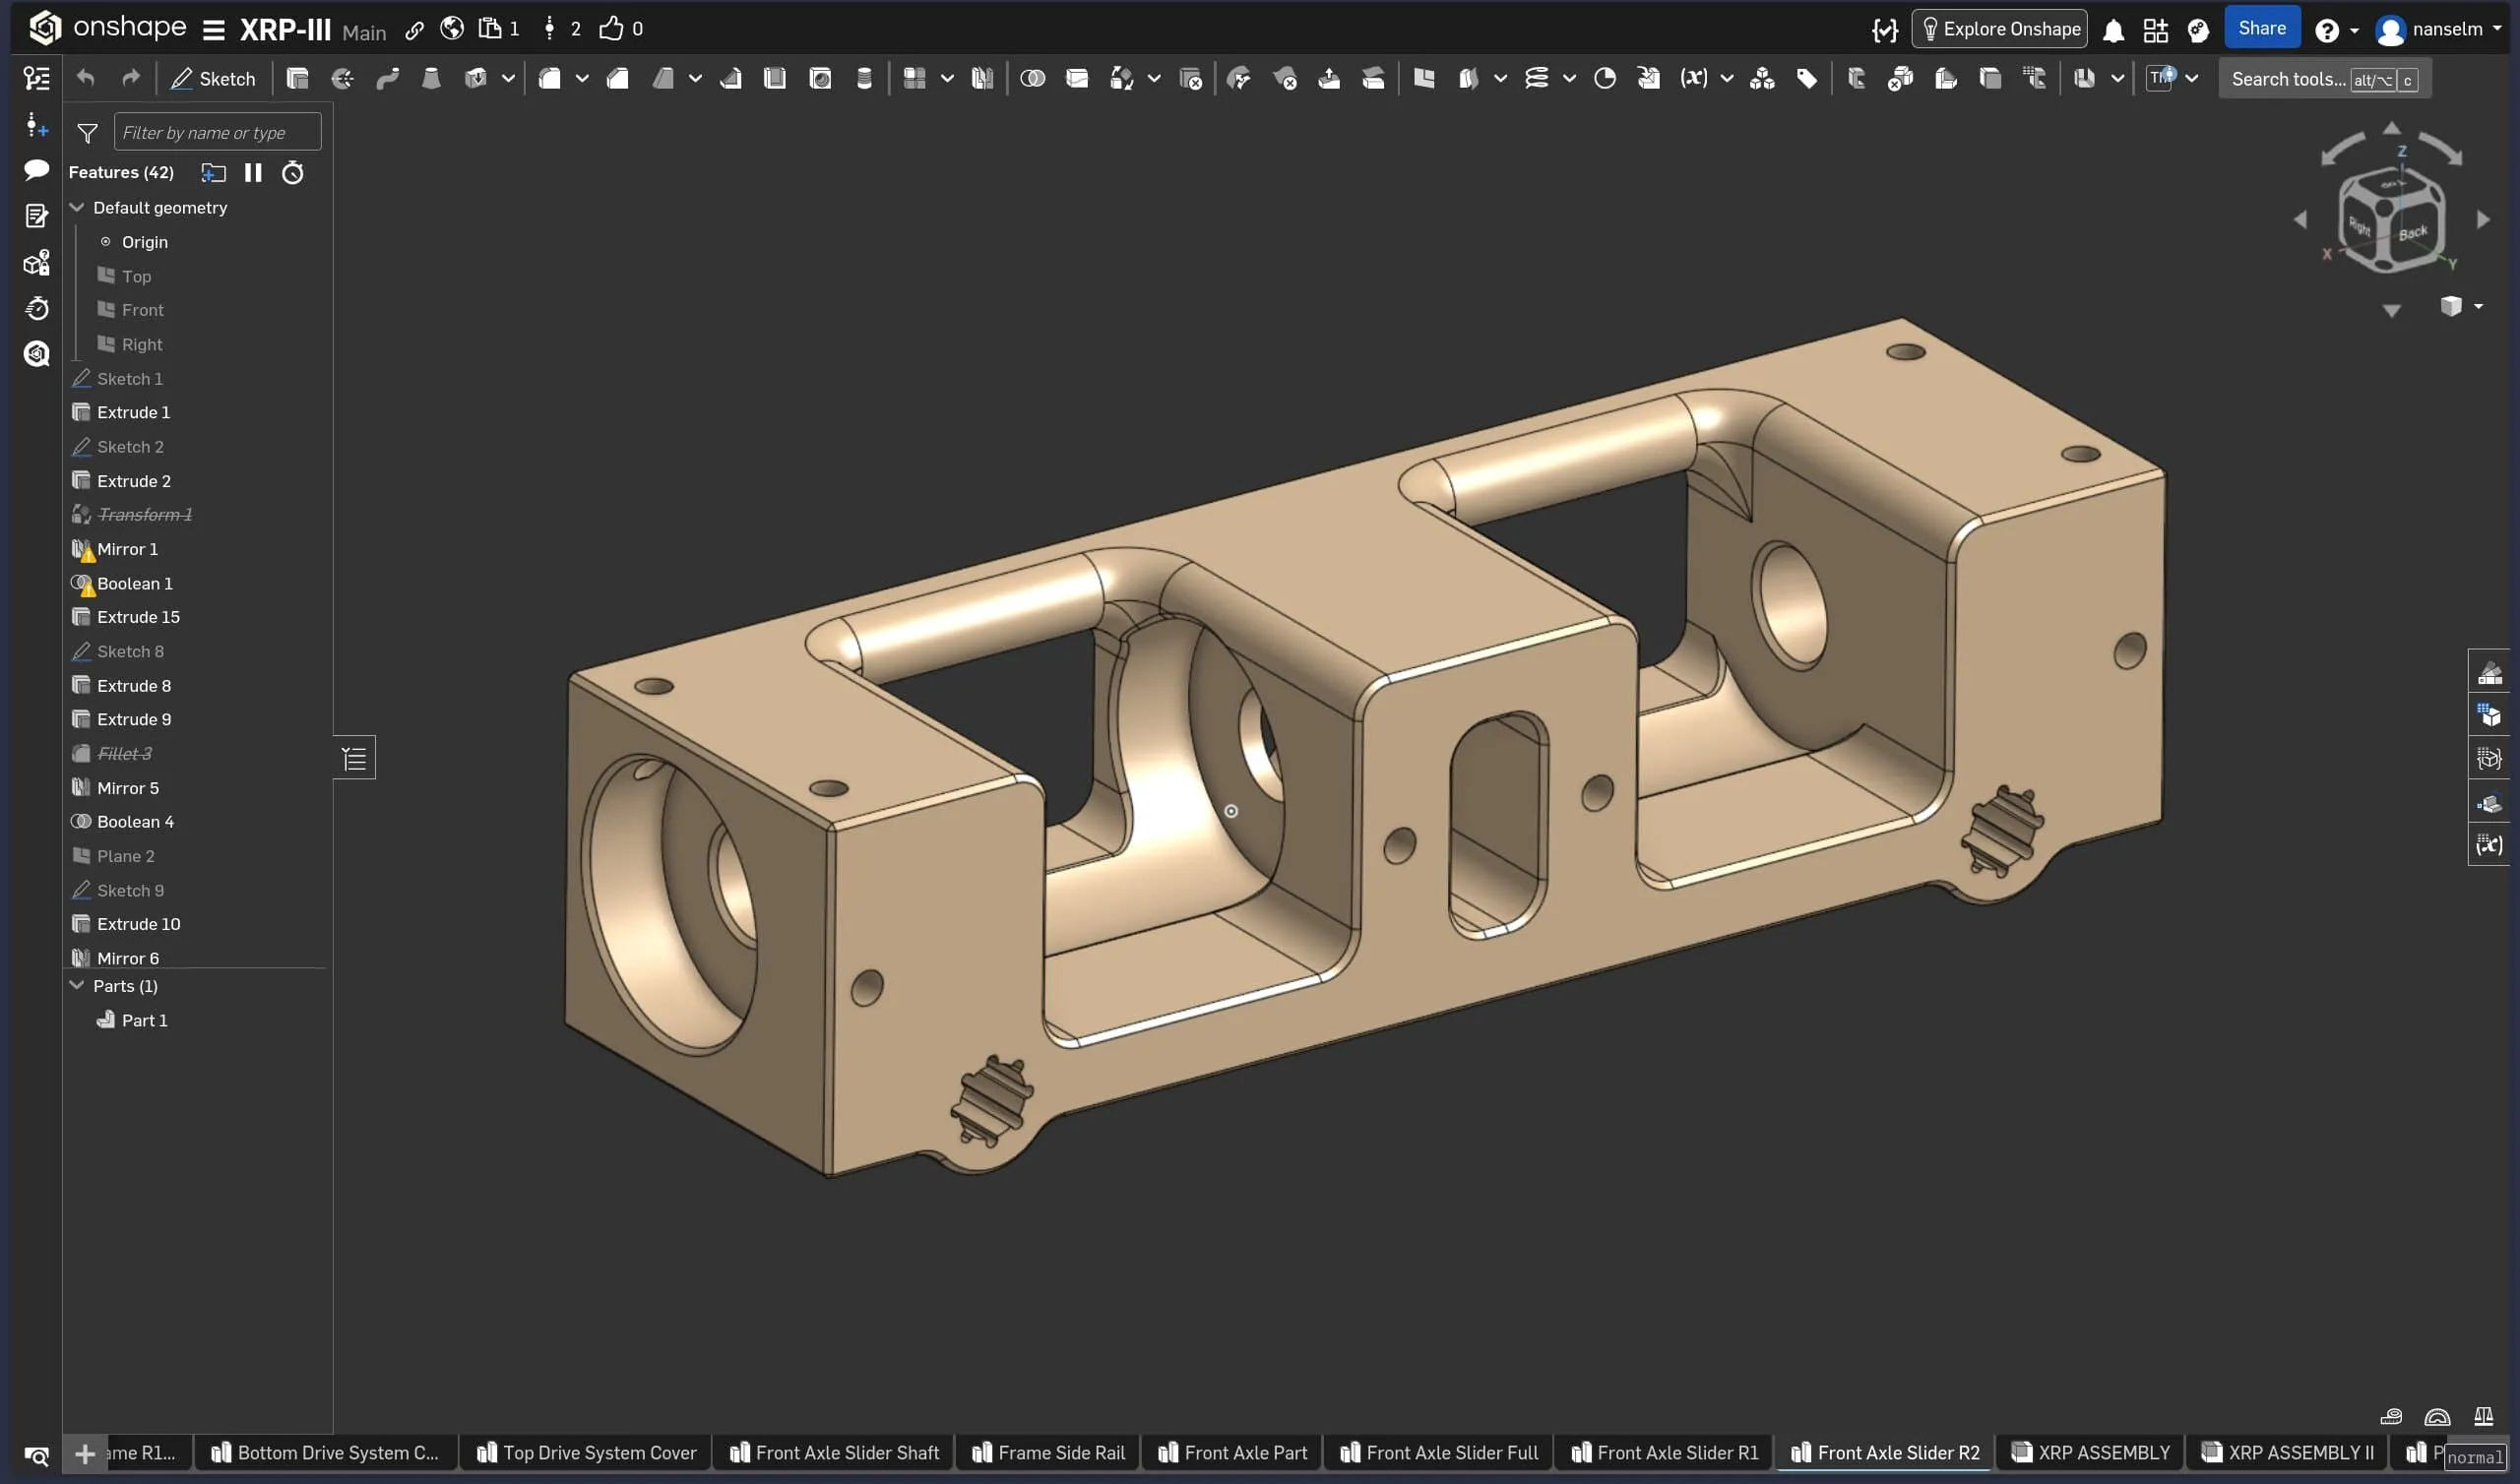Select the Shell tool
The width and height of the screenshot is (2520, 1484).
click(x=775, y=79)
